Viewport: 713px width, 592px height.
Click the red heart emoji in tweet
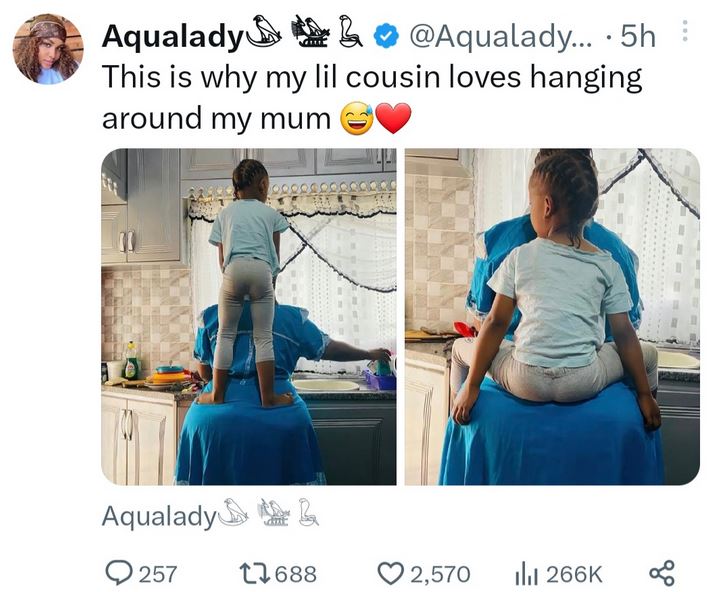tap(393, 118)
